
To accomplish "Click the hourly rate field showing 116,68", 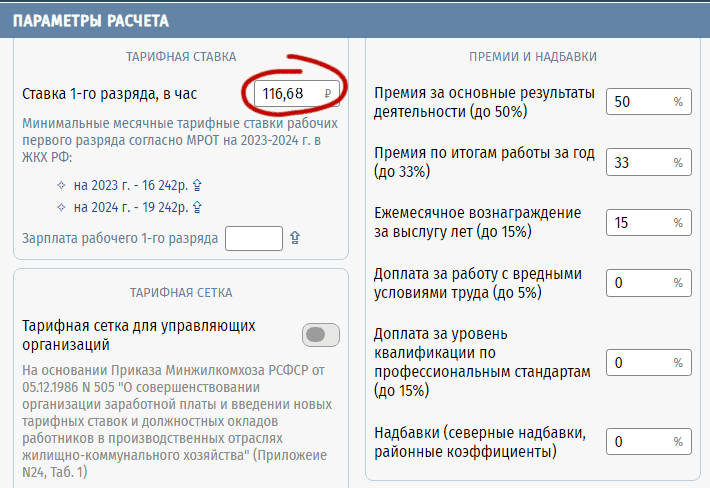I will 297,94.
